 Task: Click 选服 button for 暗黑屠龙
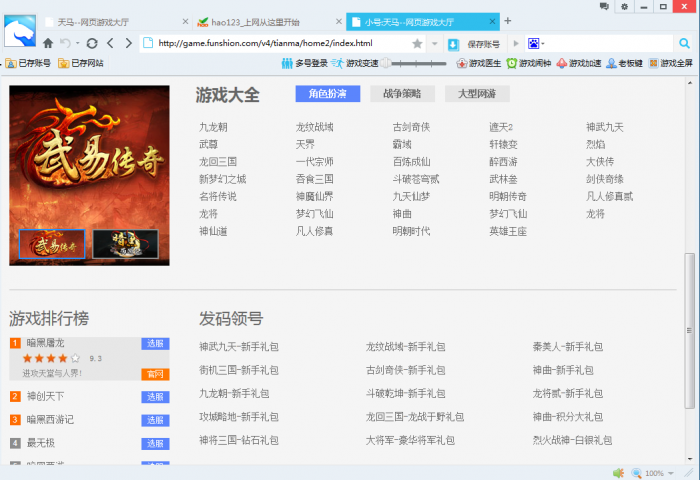pos(155,343)
